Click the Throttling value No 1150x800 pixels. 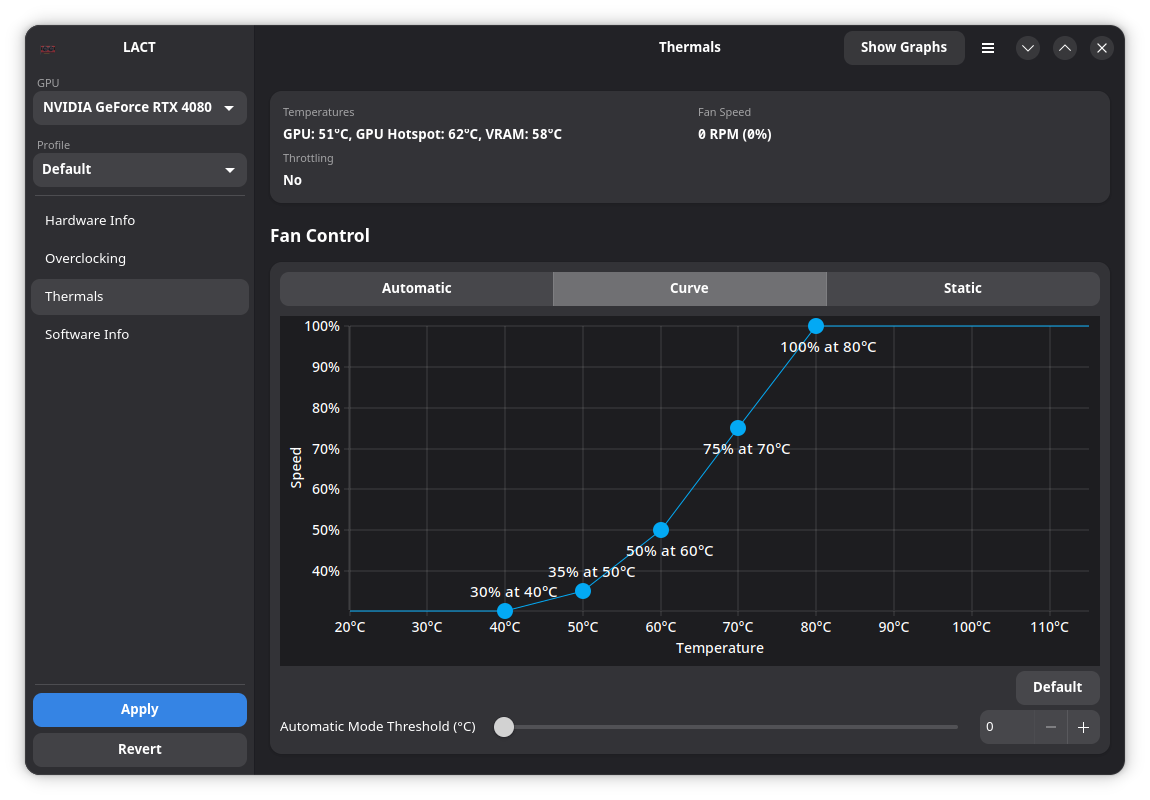292,180
